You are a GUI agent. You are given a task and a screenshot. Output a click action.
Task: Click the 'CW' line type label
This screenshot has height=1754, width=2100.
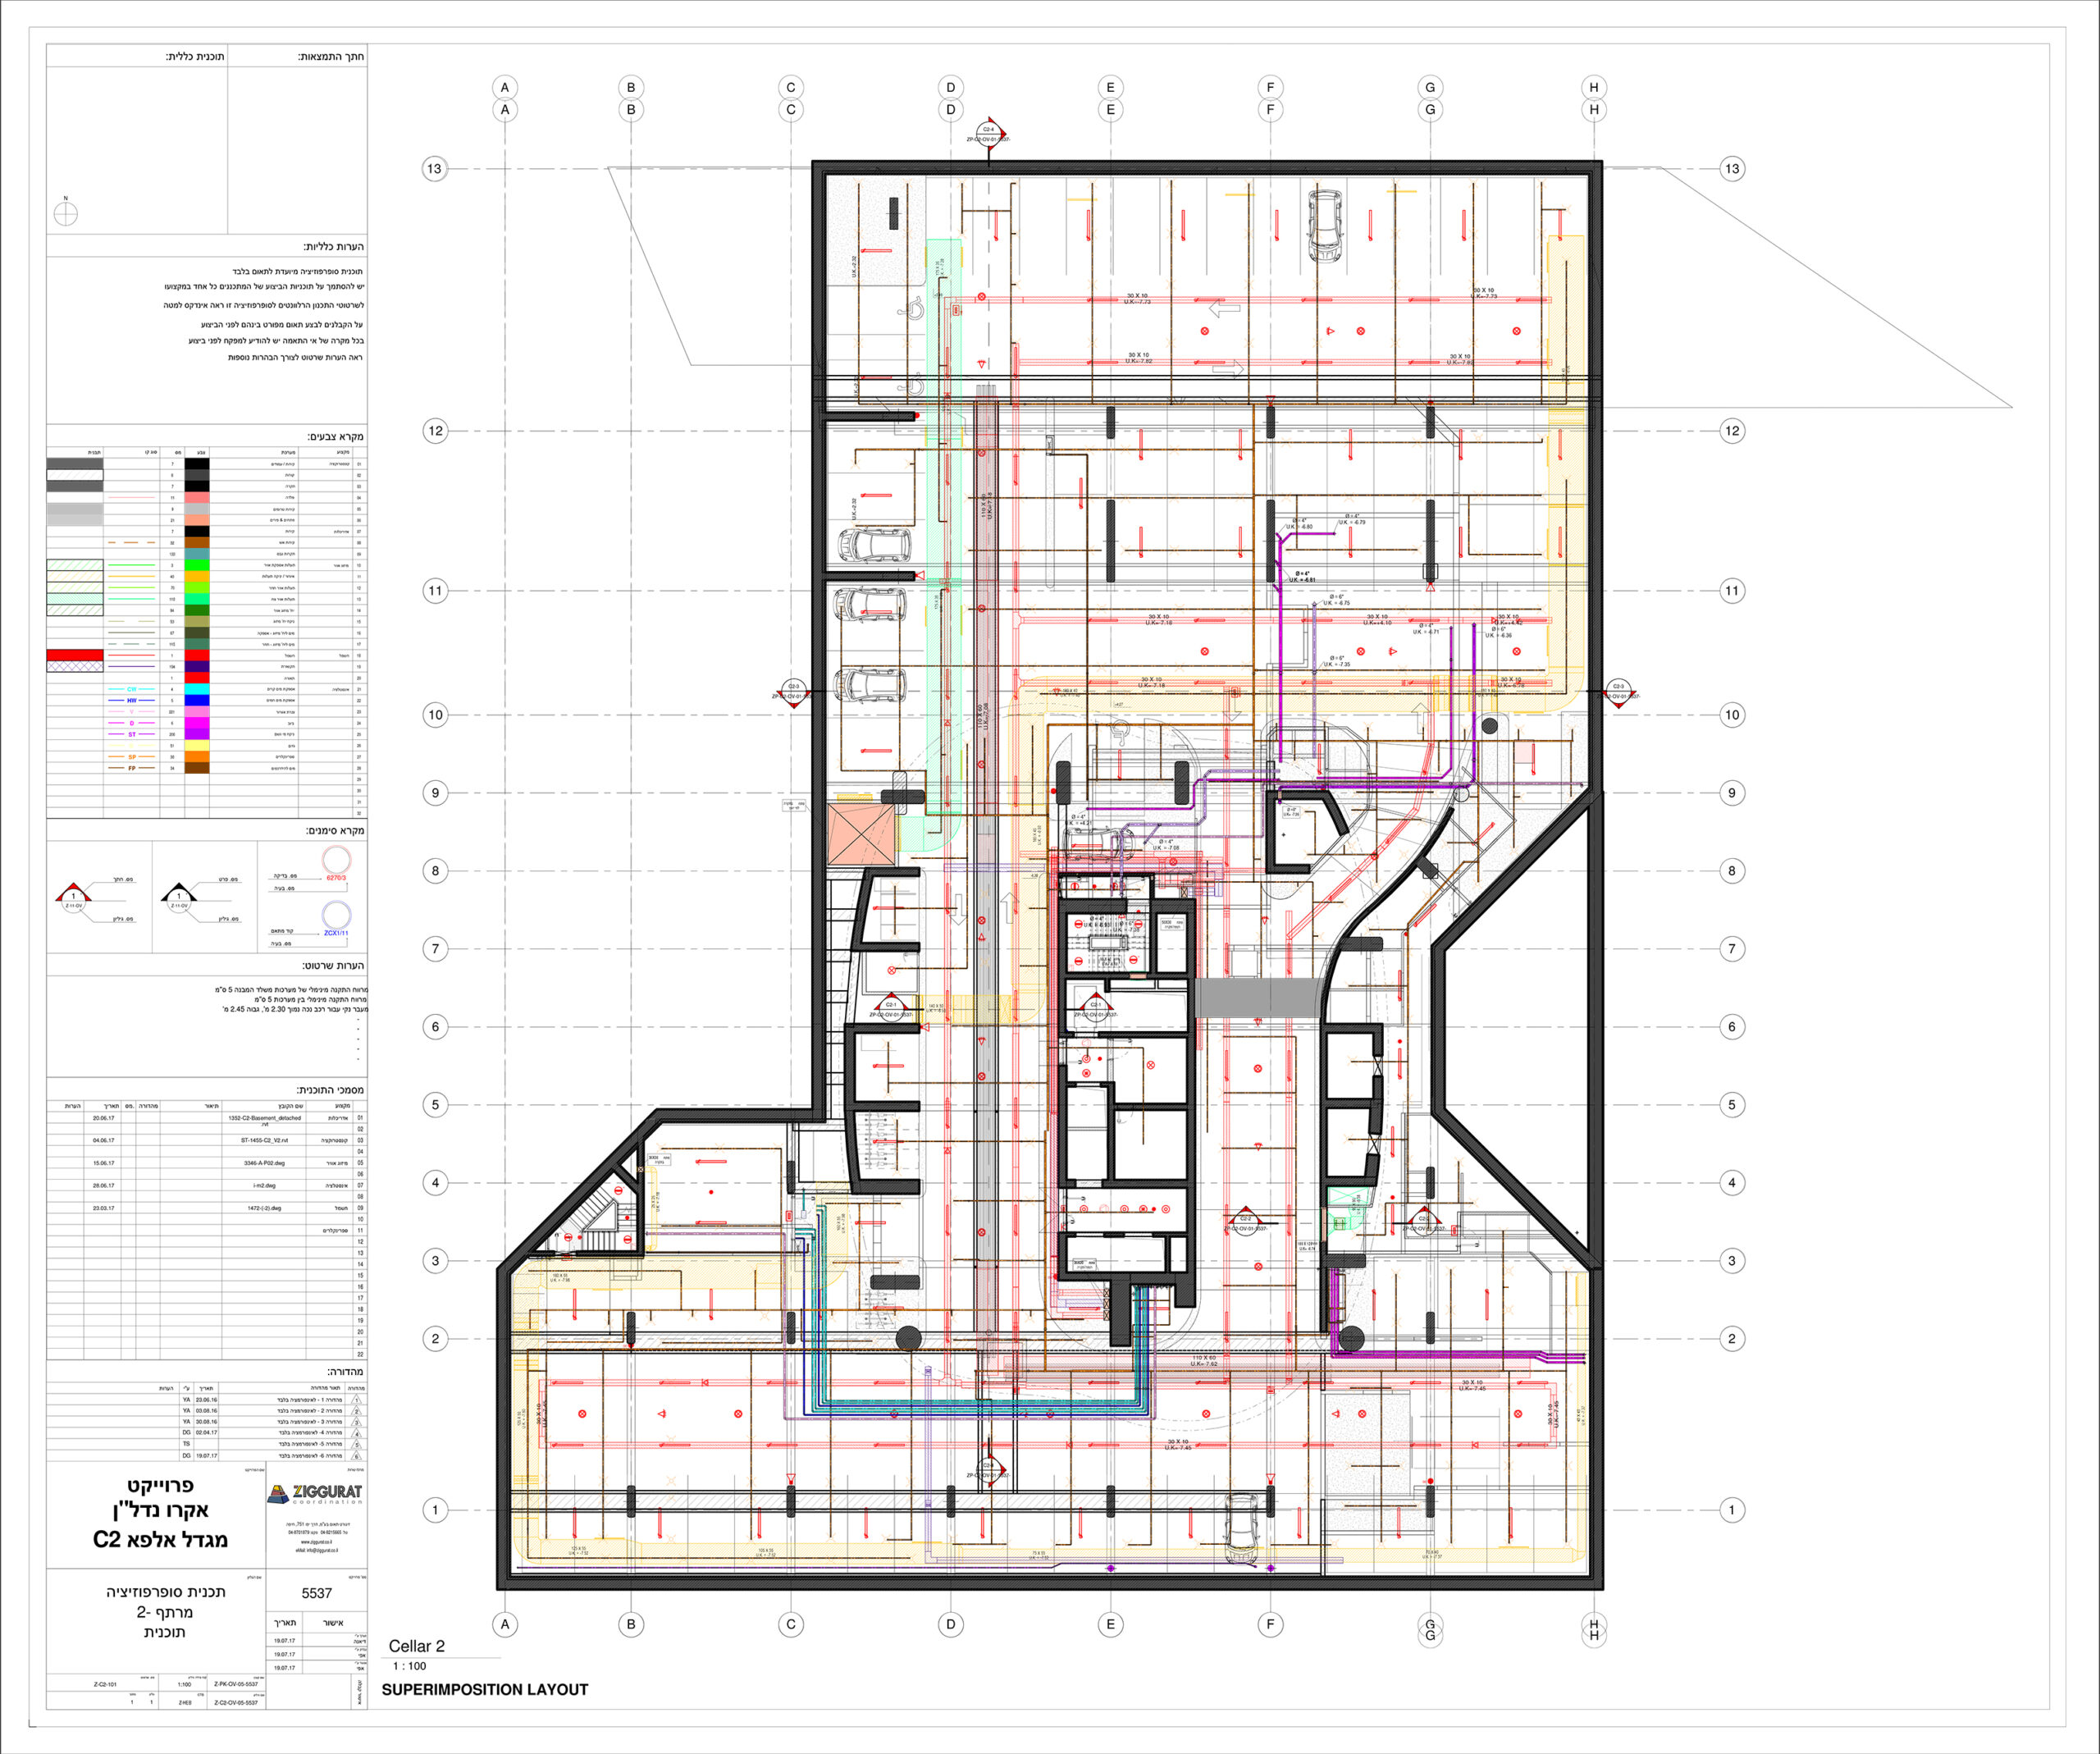coord(132,689)
